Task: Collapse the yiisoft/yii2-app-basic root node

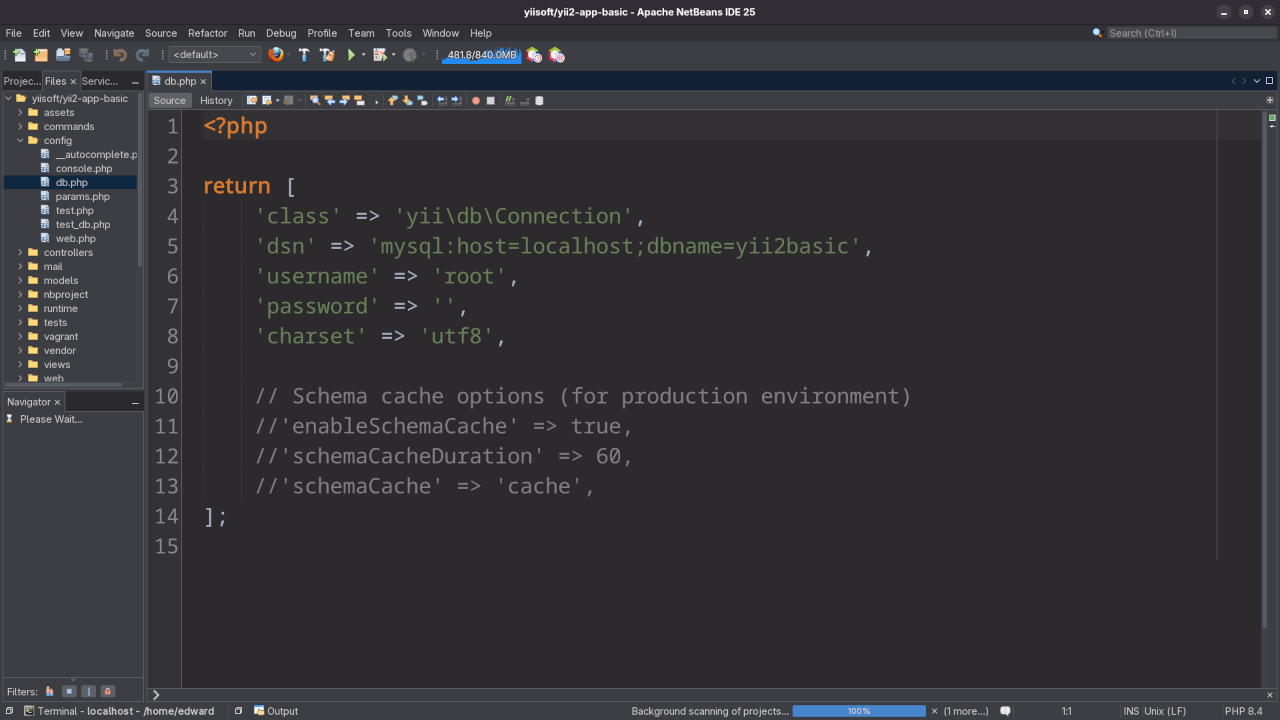Action: point(8,98)
